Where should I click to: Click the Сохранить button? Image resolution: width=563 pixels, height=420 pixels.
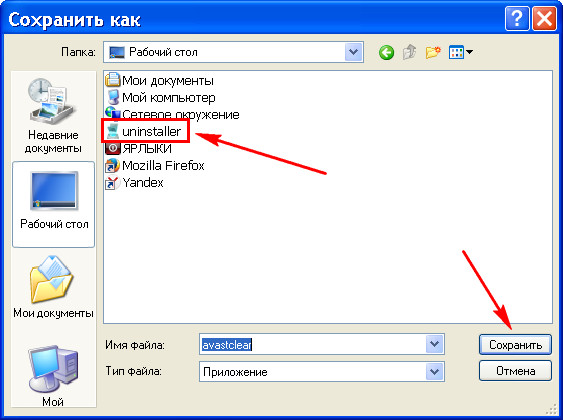515,345
